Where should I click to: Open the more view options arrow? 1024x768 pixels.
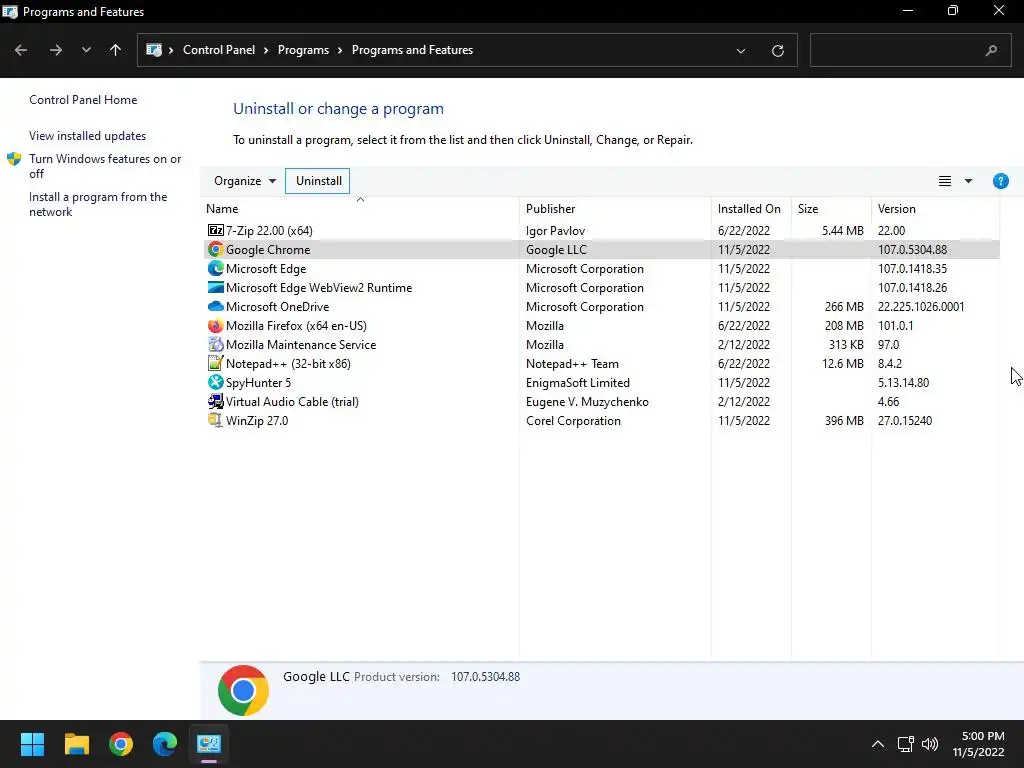968,181
